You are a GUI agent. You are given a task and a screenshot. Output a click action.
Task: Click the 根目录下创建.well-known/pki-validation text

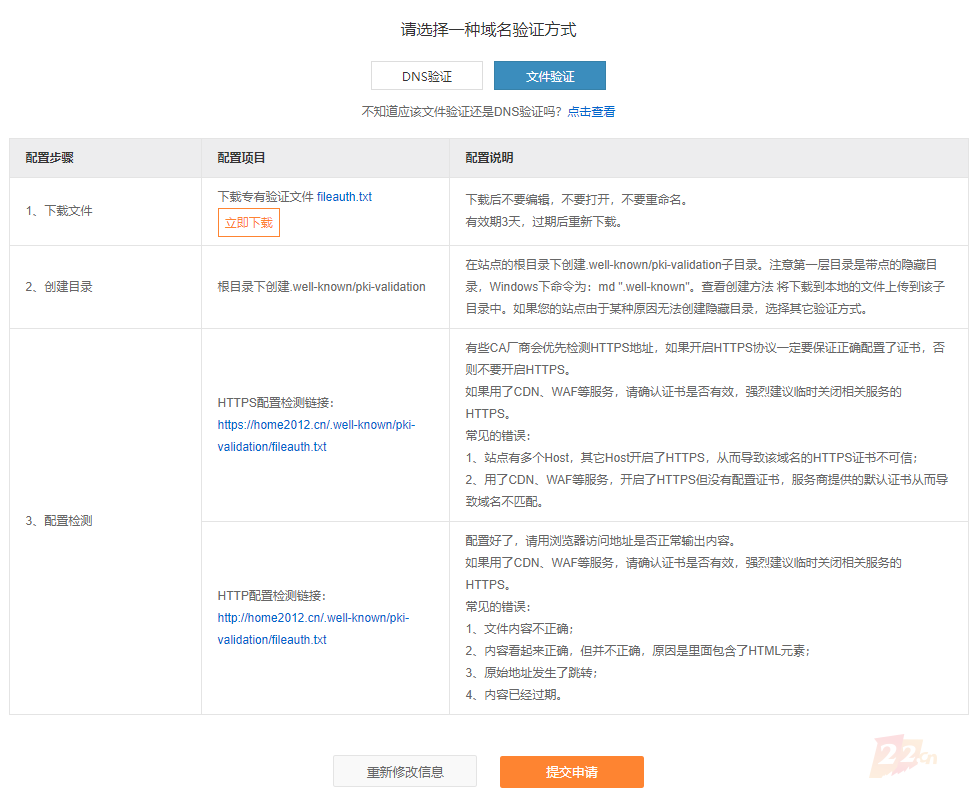tap(321, 287)
